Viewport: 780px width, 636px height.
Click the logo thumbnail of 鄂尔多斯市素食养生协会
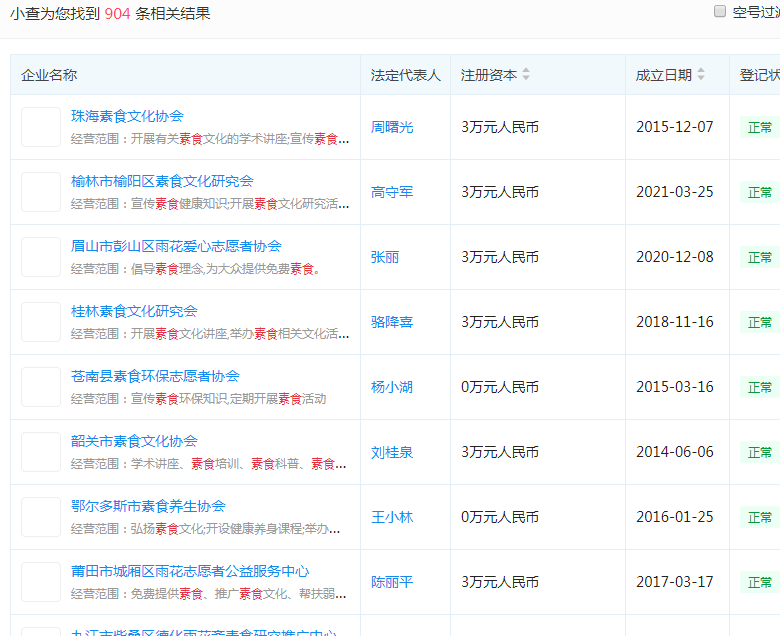tap(41, 517)
